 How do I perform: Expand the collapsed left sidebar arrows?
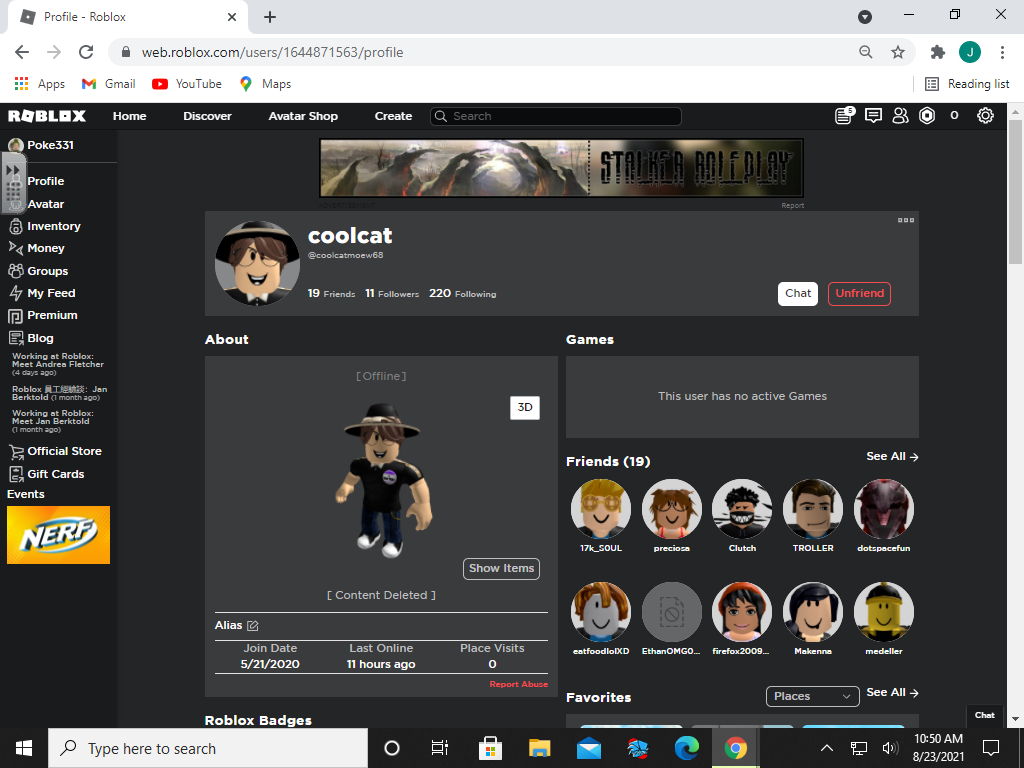tap(13, 168)
